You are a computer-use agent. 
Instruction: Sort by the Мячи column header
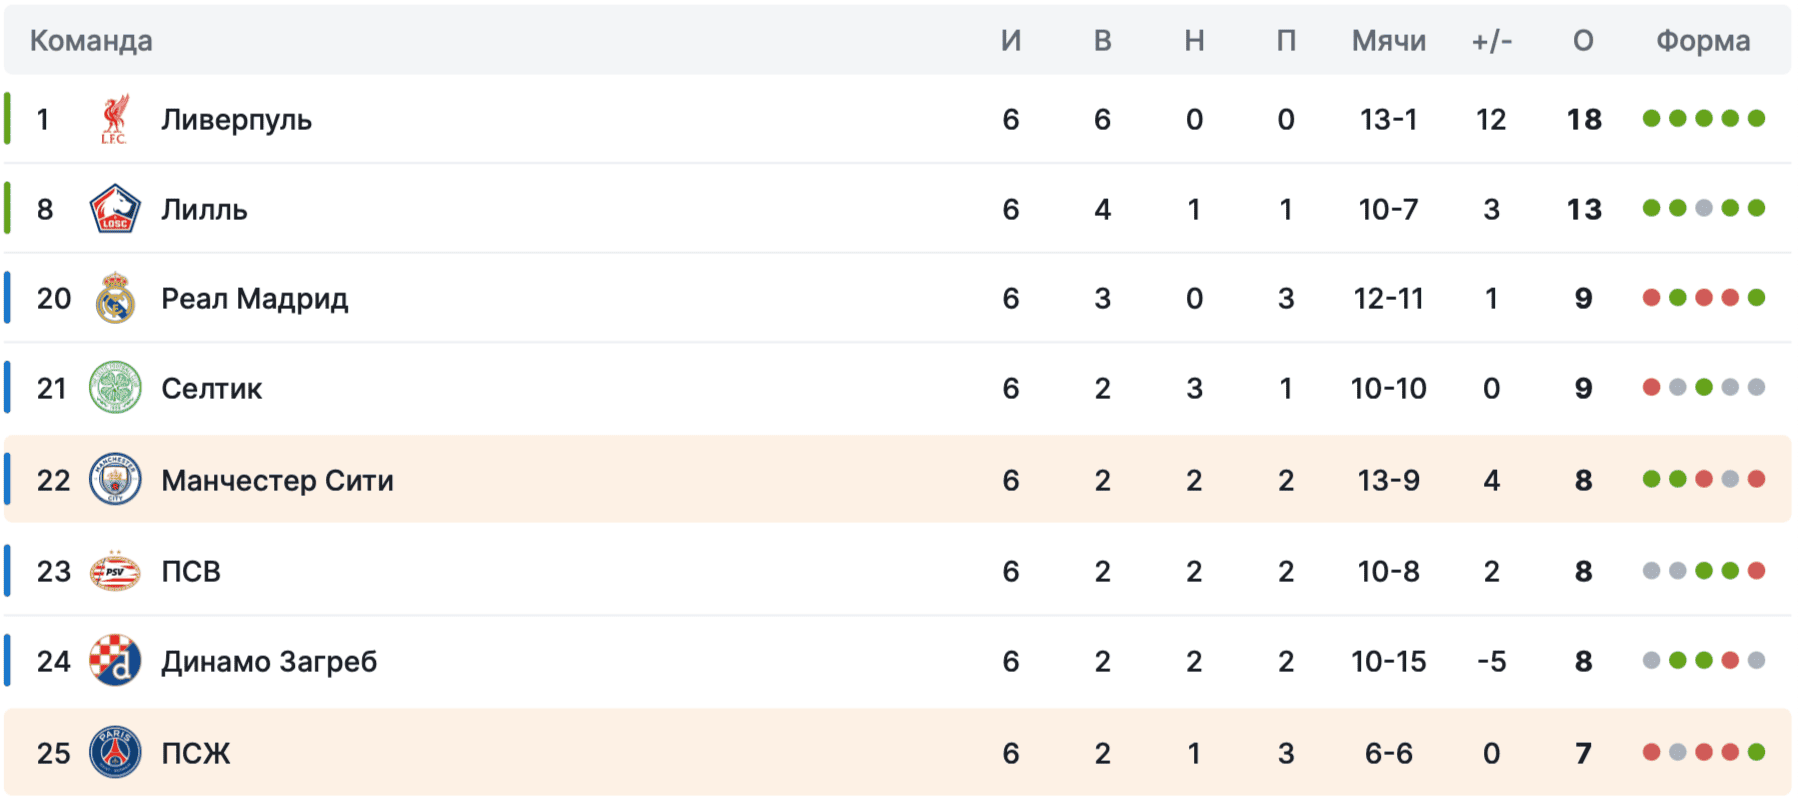coord(1388,41)
